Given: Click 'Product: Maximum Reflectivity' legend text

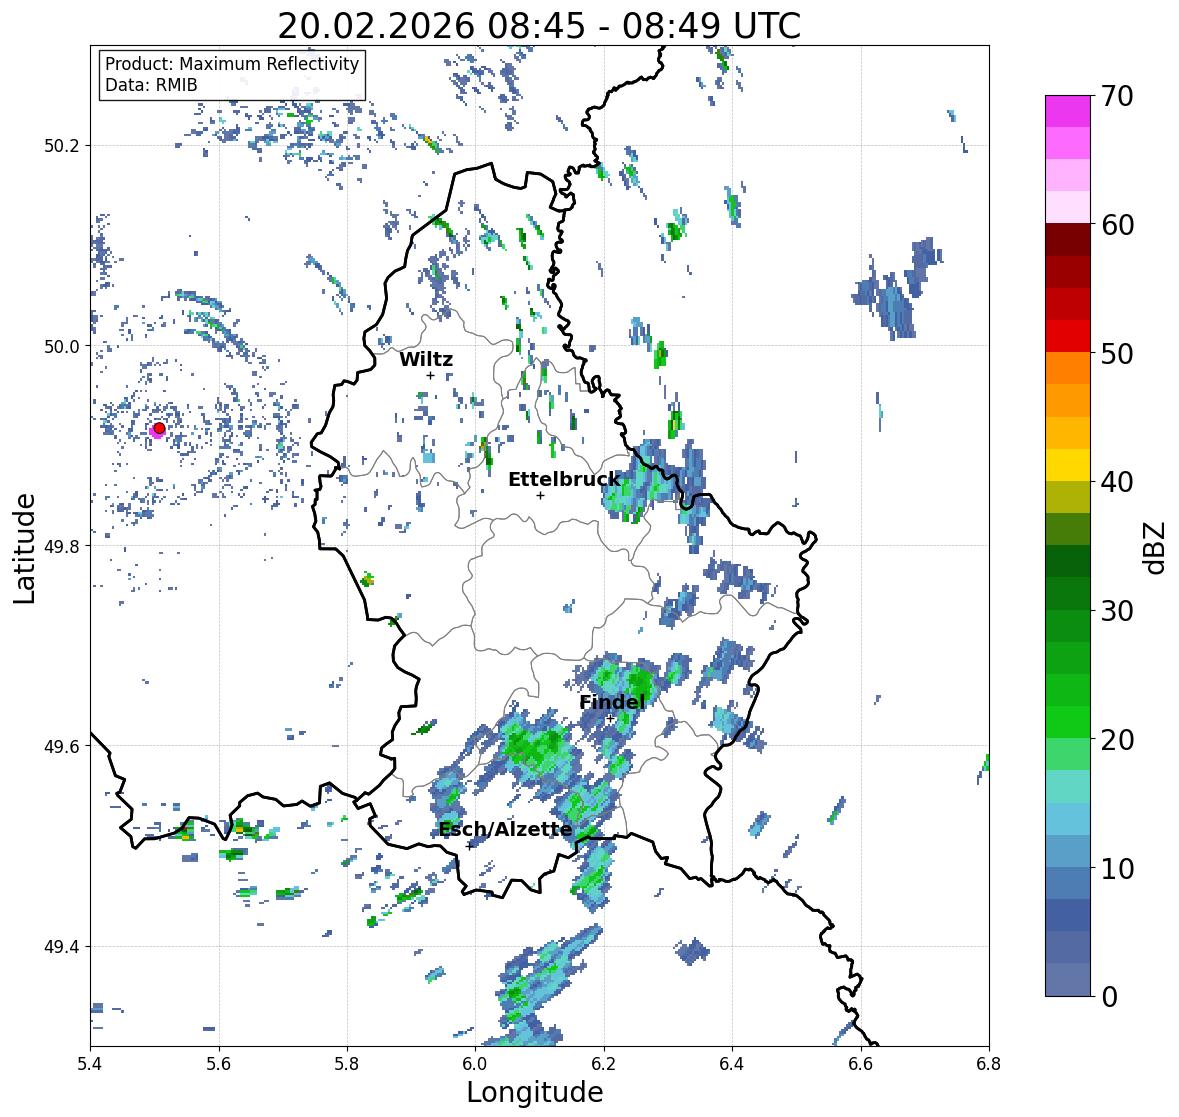Looking at the screenshot, I should pyautogui.click(x=232, y=64).
